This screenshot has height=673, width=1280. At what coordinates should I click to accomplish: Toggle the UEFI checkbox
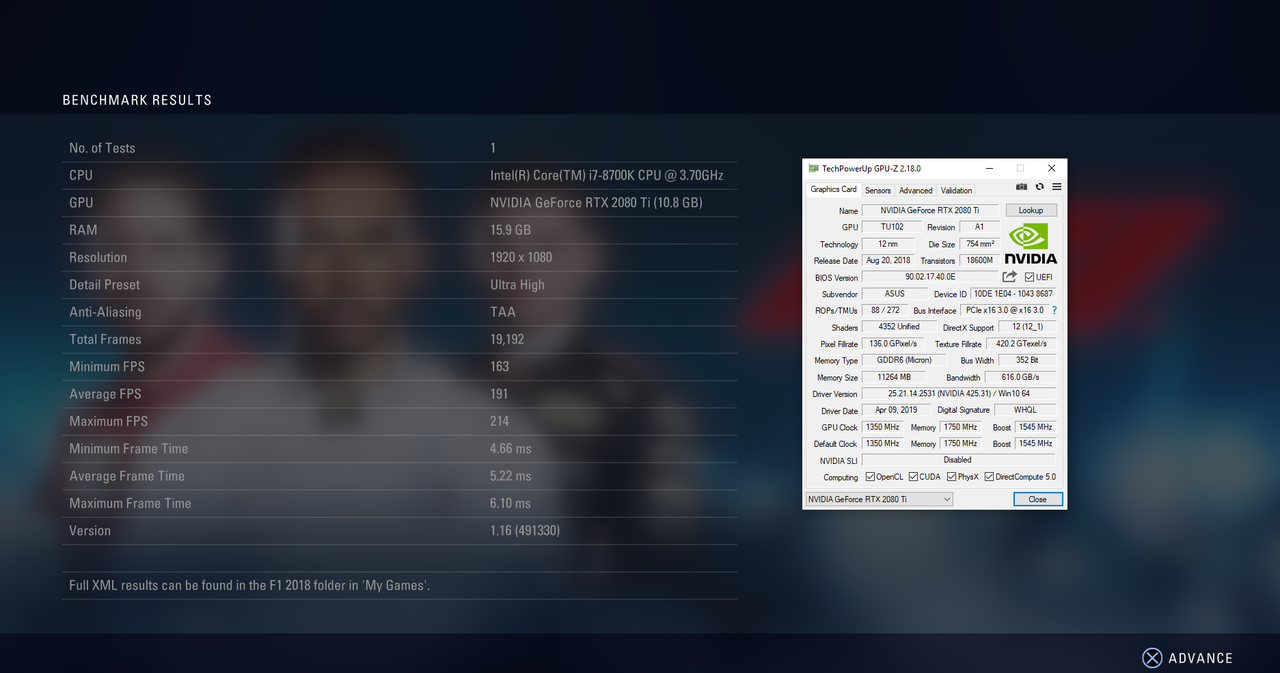pos(1030,277)
